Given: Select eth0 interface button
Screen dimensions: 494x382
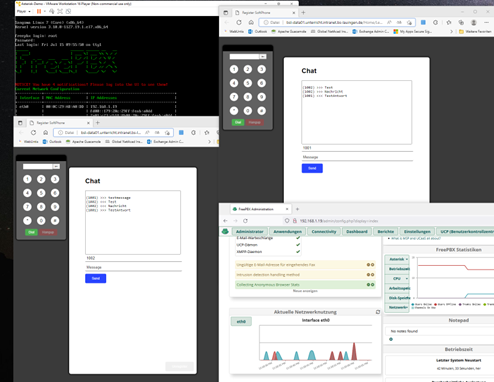Looking at the screenshot, I should [241, 322].
